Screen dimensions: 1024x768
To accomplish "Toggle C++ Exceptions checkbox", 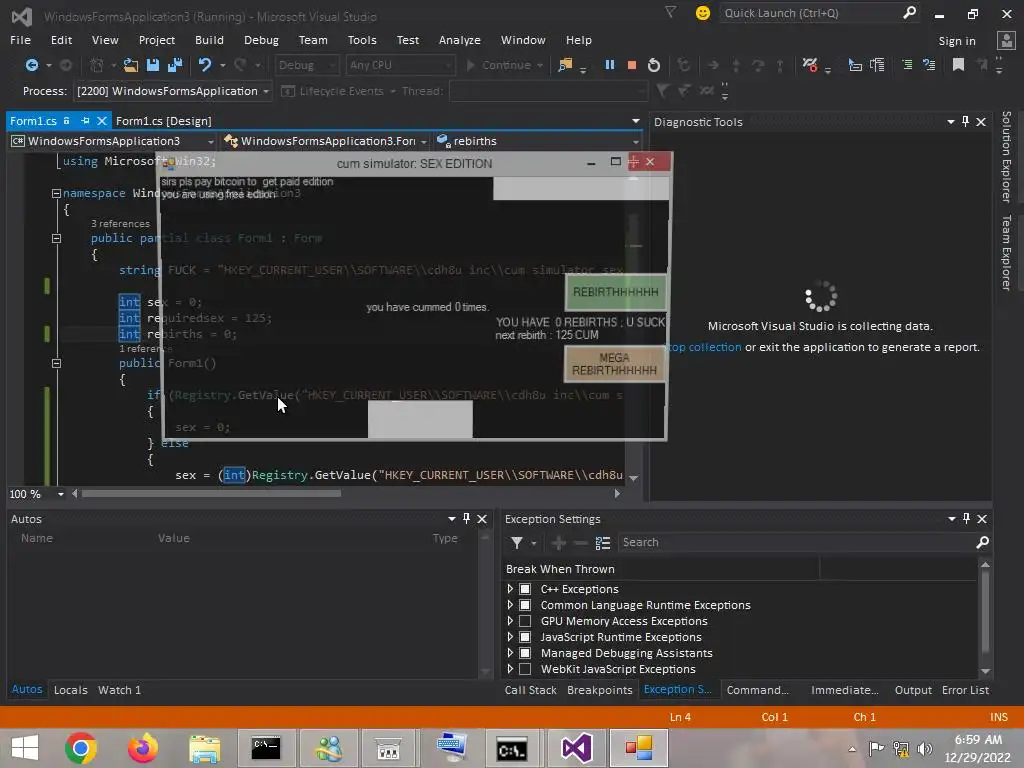I will point(525,589).
